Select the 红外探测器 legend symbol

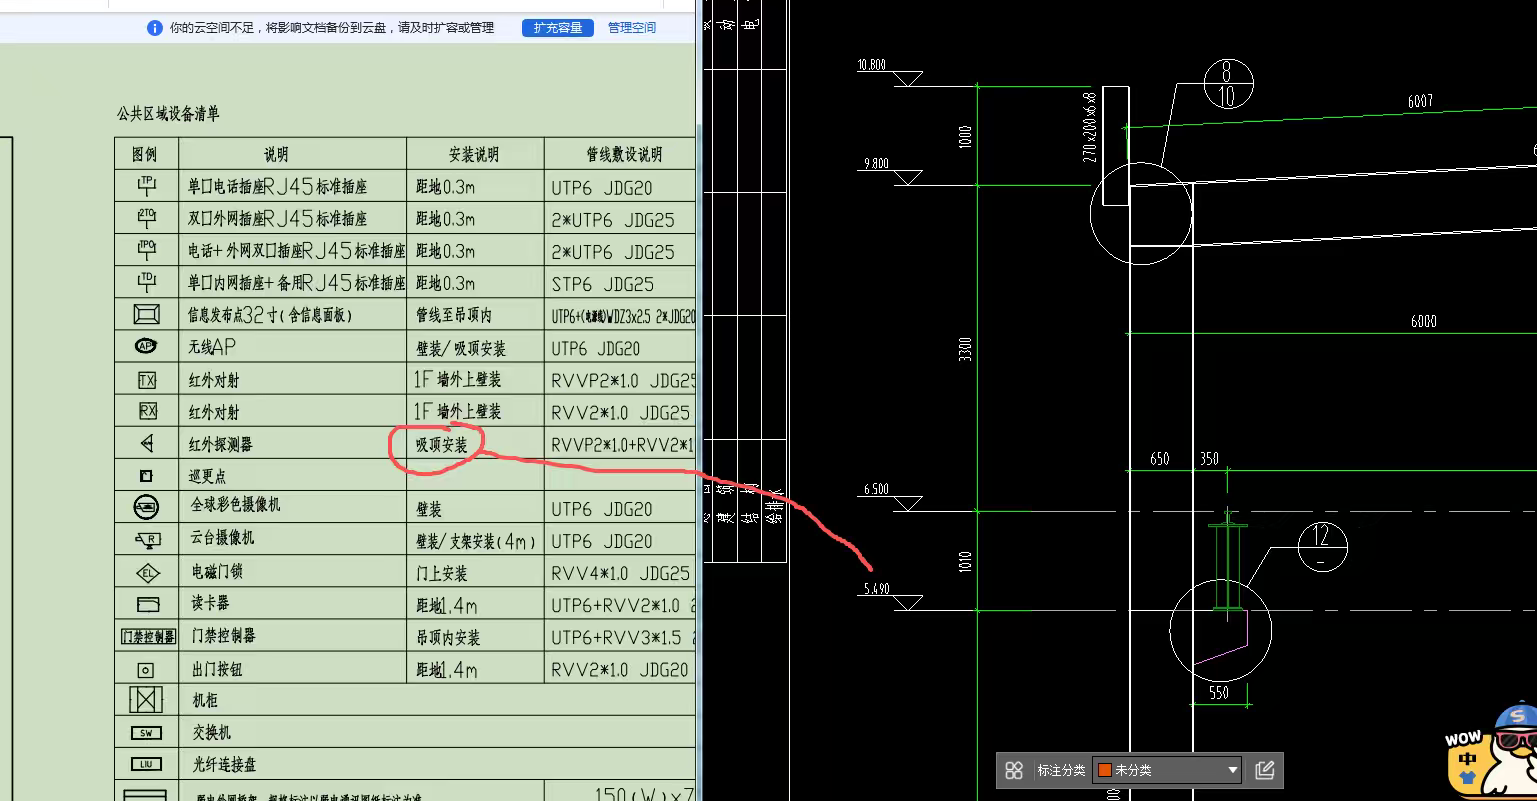point(147,444)
